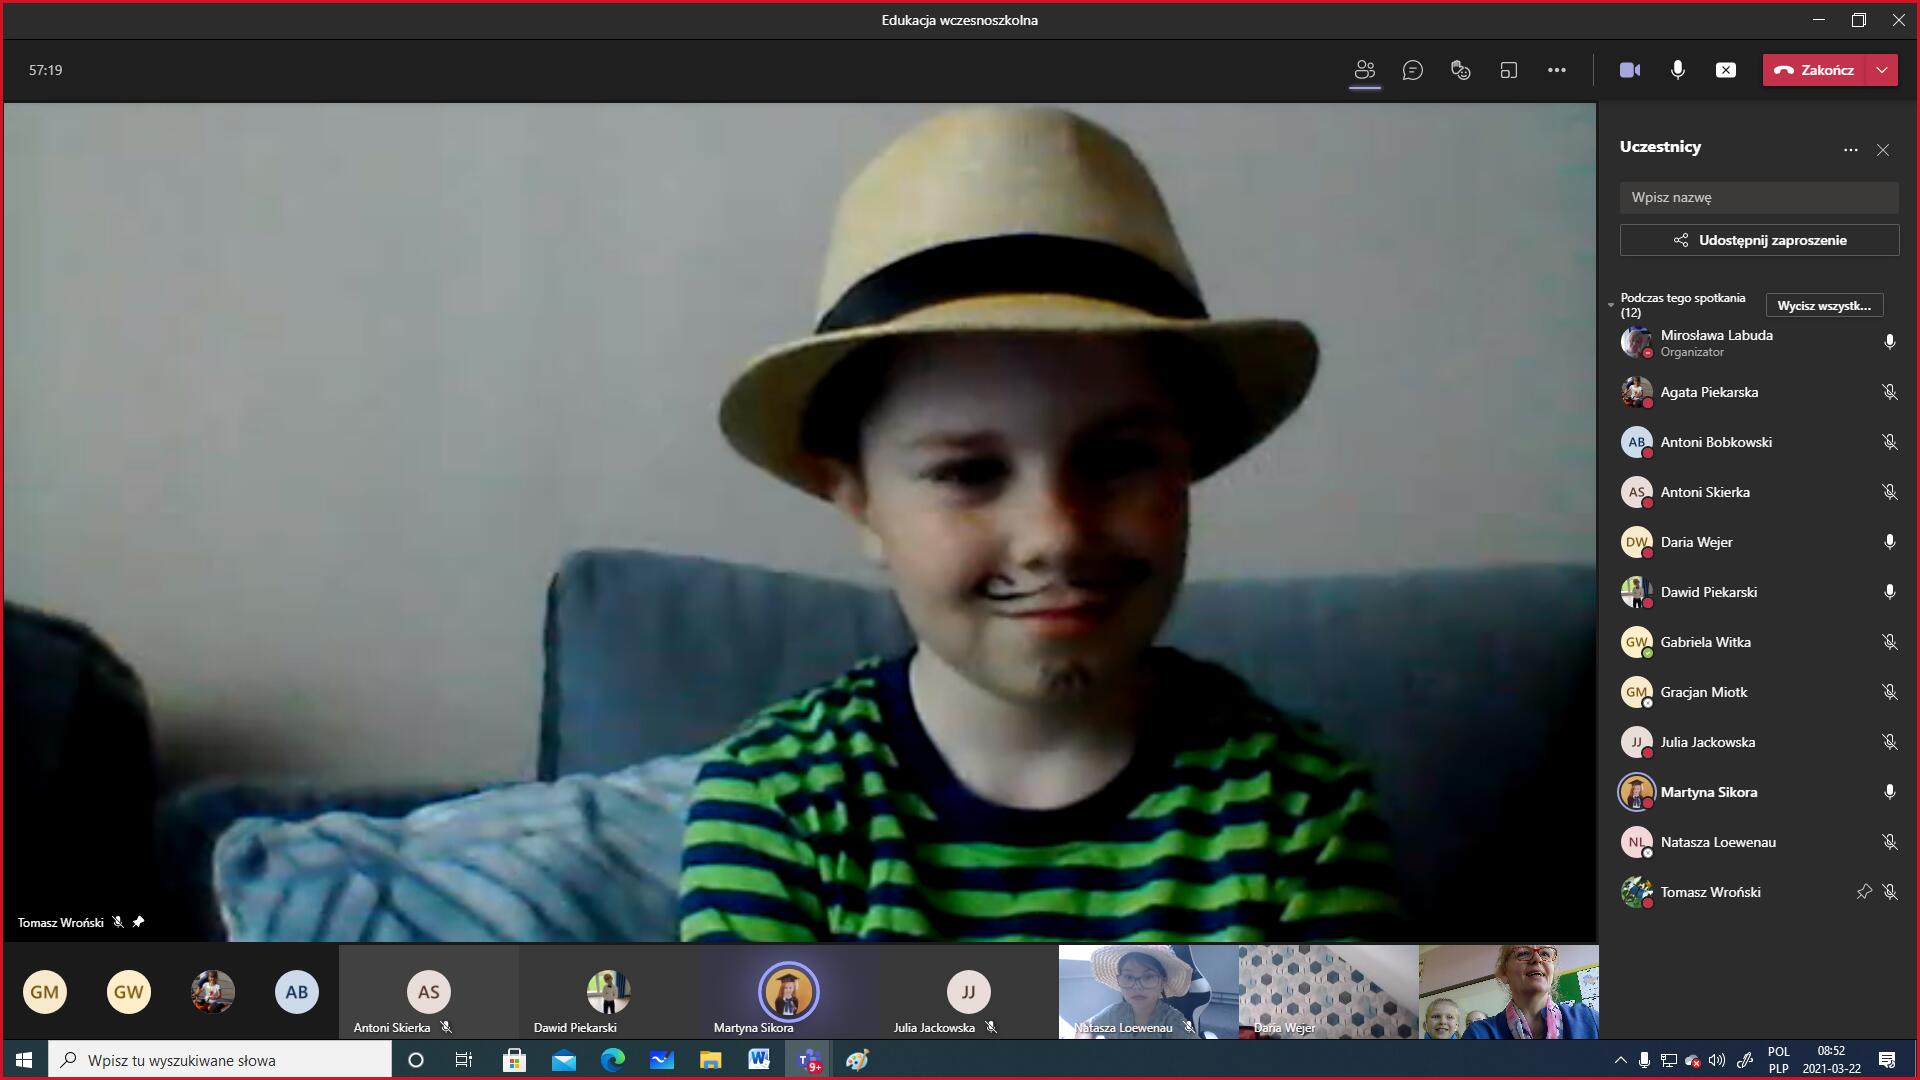Click the Wpisz nazwę search field
The height and width of the screenshot is (1080, 1920).
point(1758,197)
